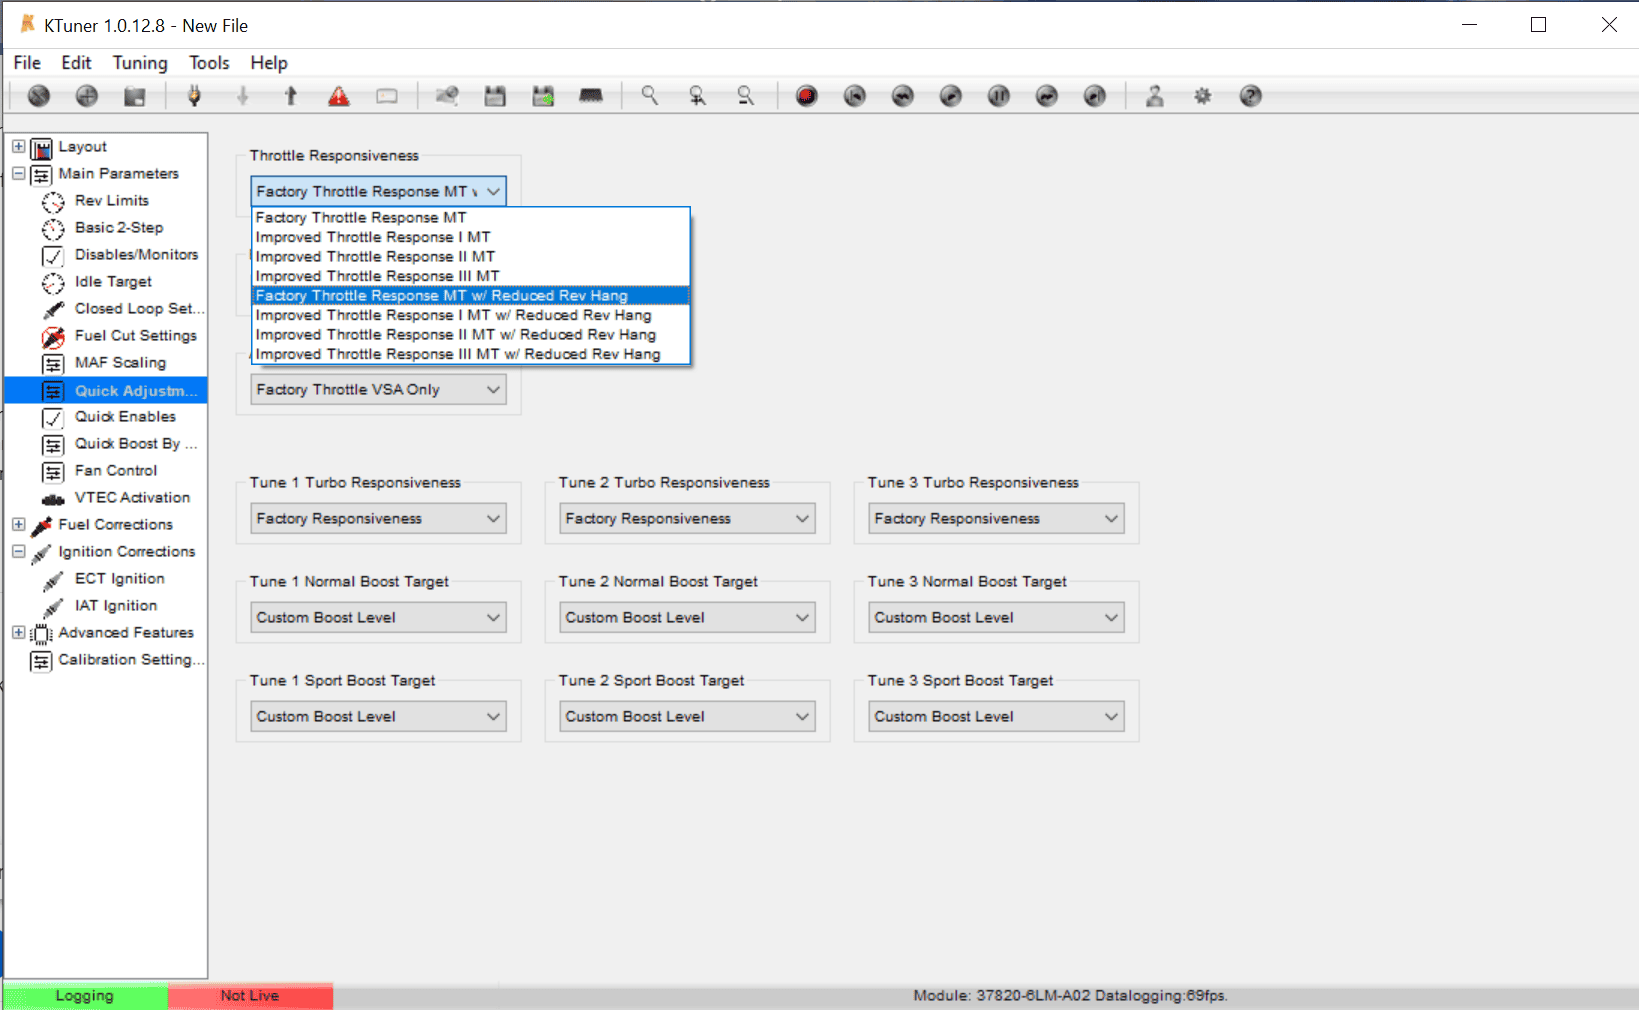Select Rev Limits in the sidebar
The image size is (1639, 1010).
(x=111, y=201)
